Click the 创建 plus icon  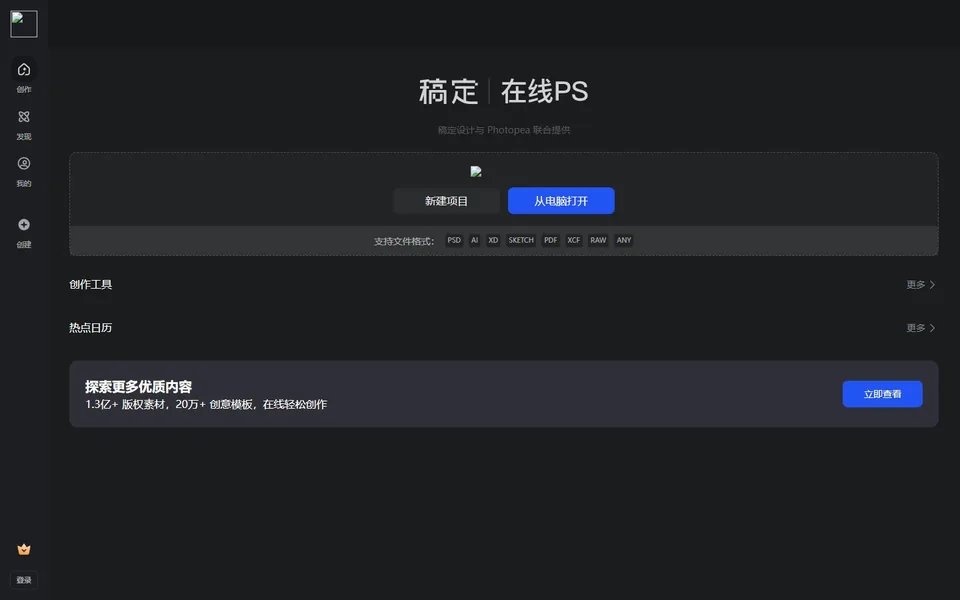pos(24,225)
